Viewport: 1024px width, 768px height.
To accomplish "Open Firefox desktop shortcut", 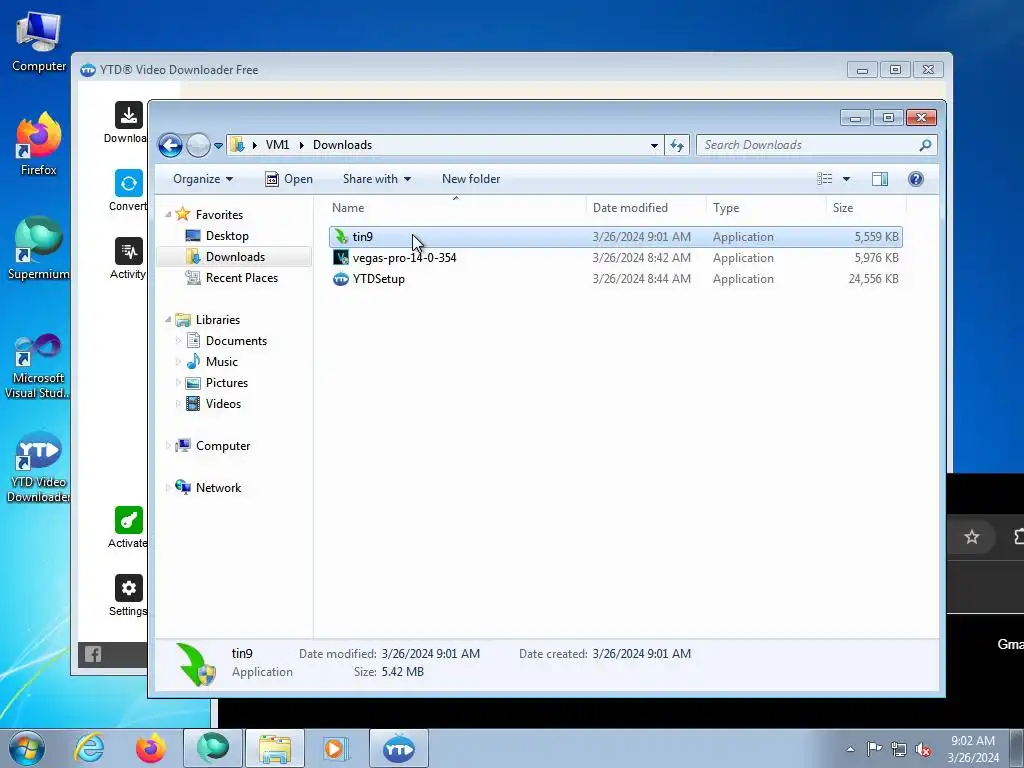I will (39, 144).
